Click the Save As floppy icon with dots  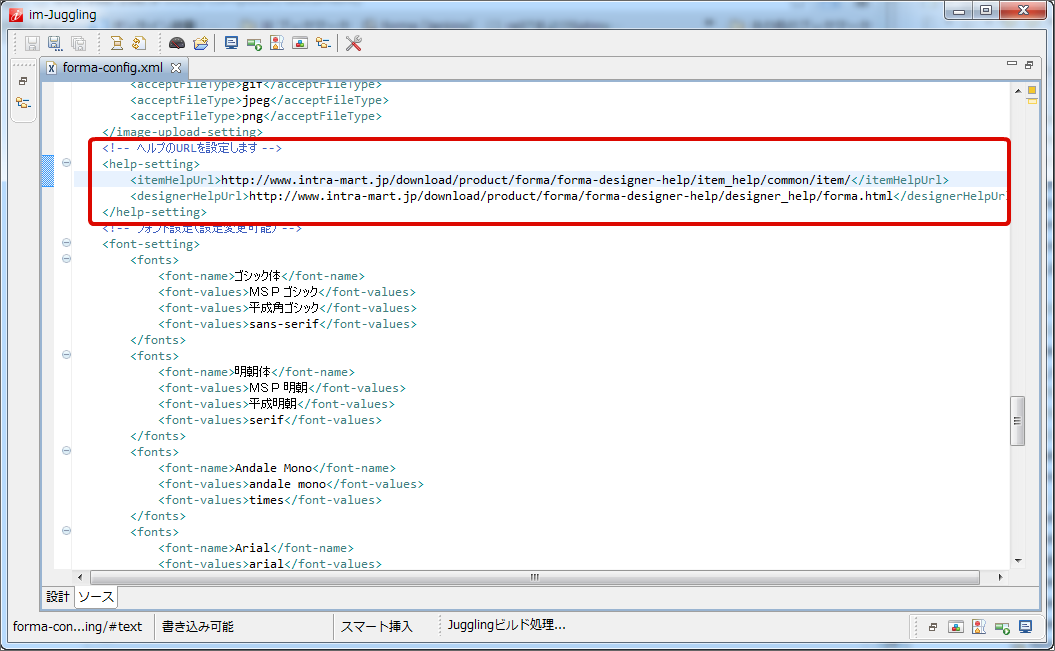tap(54, 44)
